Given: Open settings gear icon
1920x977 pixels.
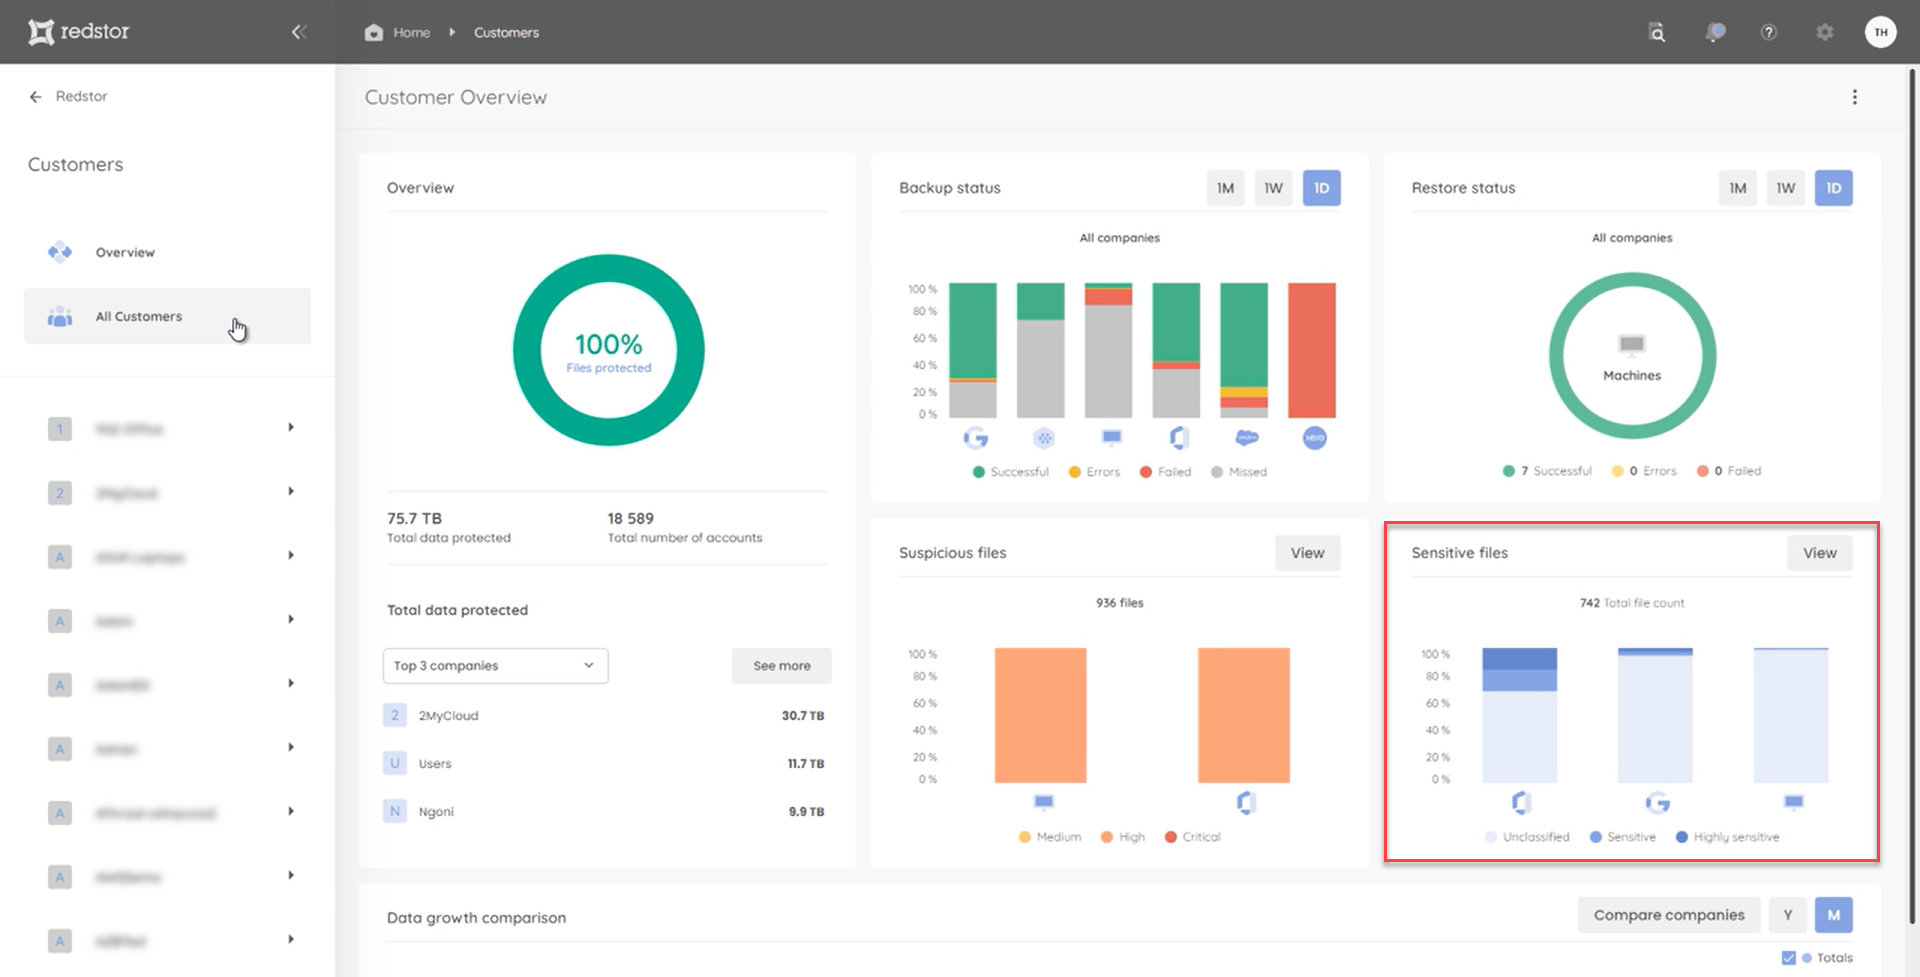Looking at the screenshot, I should (x=1825, y=32).
